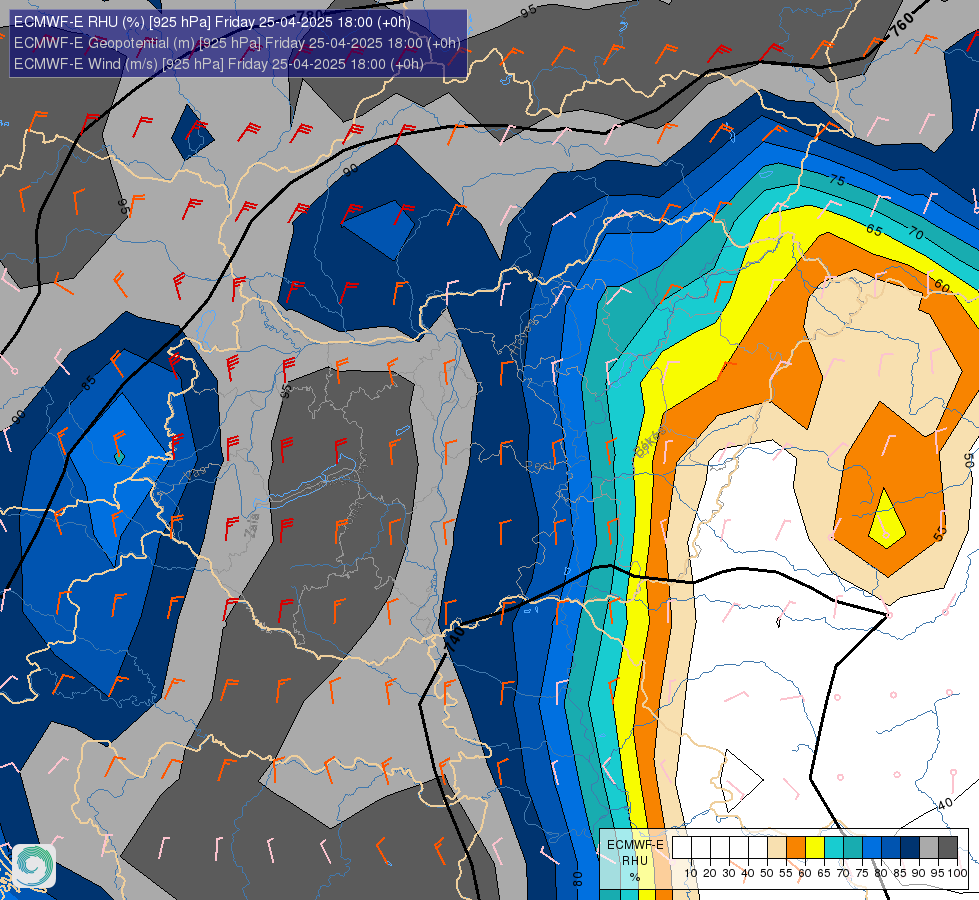Click the 40 contour label on the map
Screen dimensions: 979x900
coord(945,803)
